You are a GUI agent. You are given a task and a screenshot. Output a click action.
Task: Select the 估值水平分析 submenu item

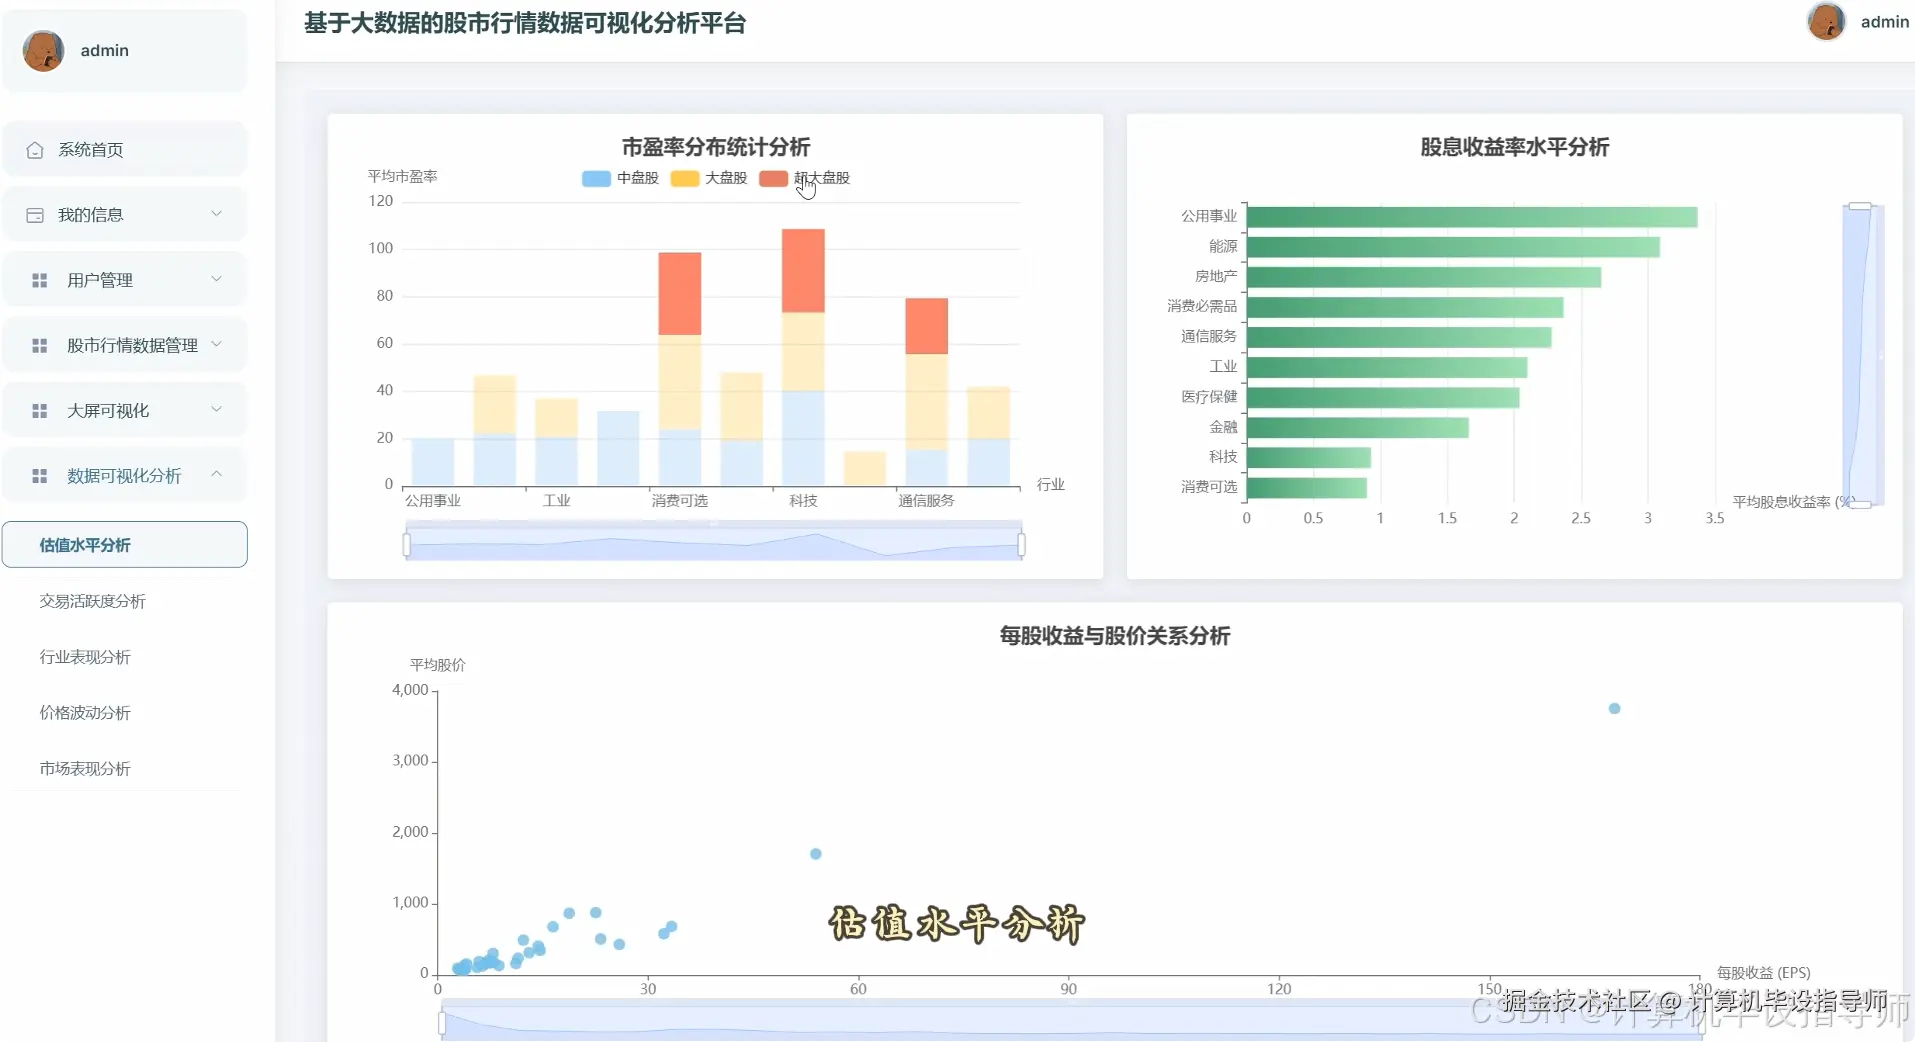125,545
